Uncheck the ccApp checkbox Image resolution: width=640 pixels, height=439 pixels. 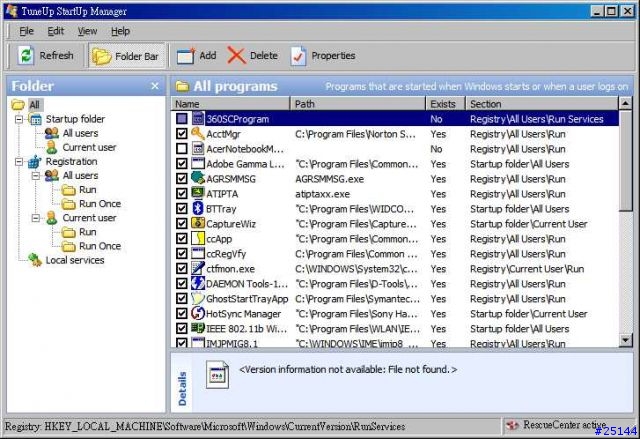tap(182, 239)
